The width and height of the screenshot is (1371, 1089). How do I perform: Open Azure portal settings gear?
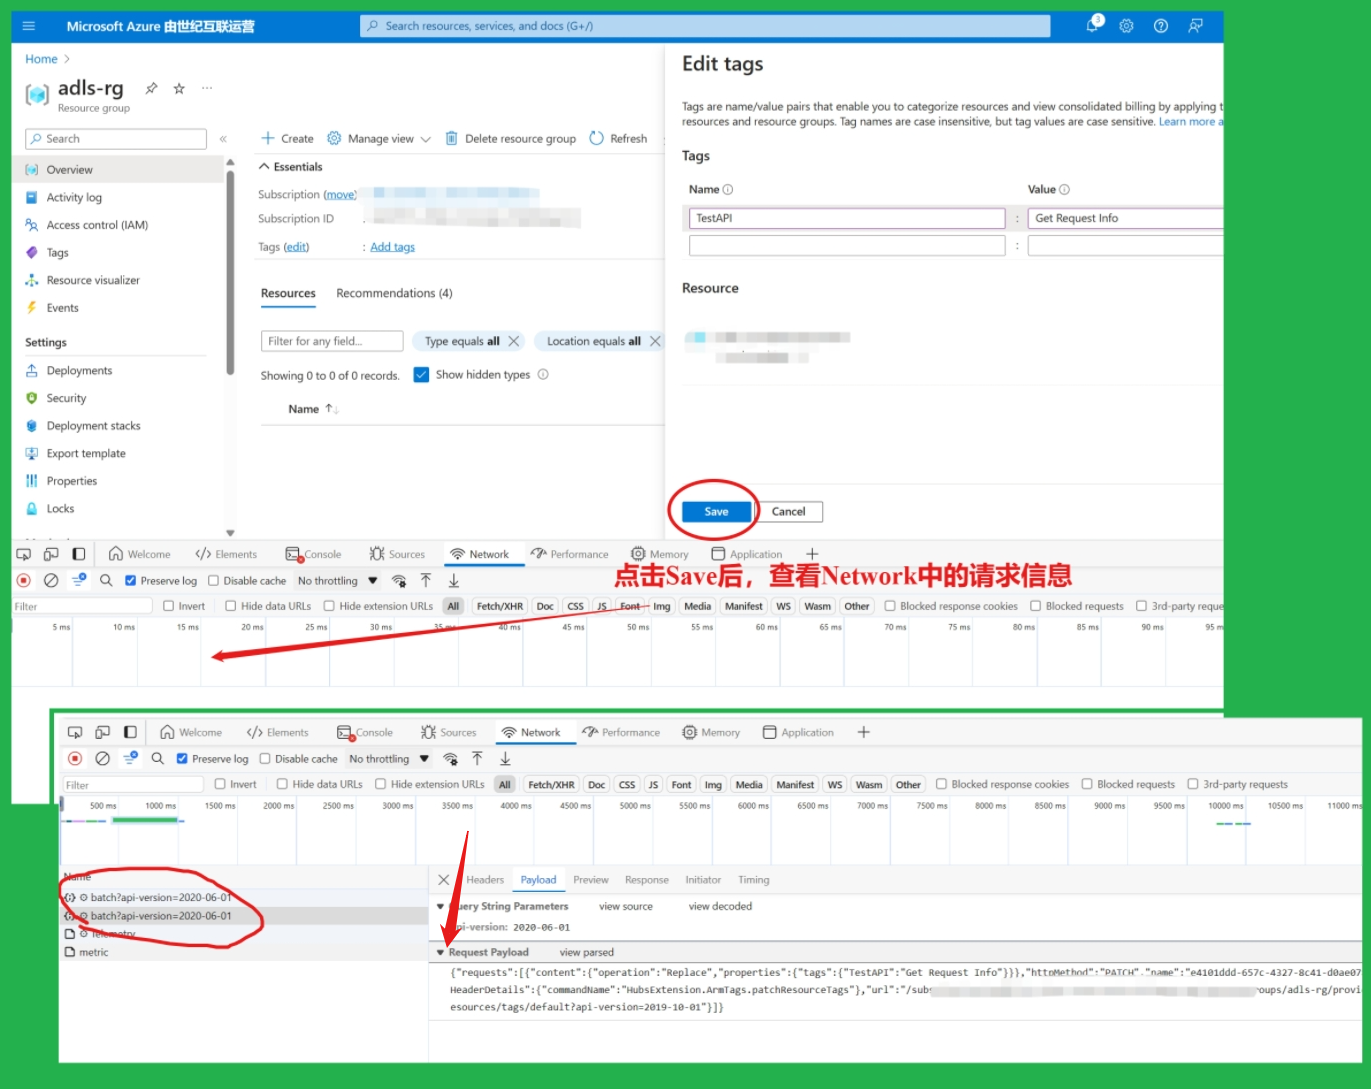pos(1126,26)
